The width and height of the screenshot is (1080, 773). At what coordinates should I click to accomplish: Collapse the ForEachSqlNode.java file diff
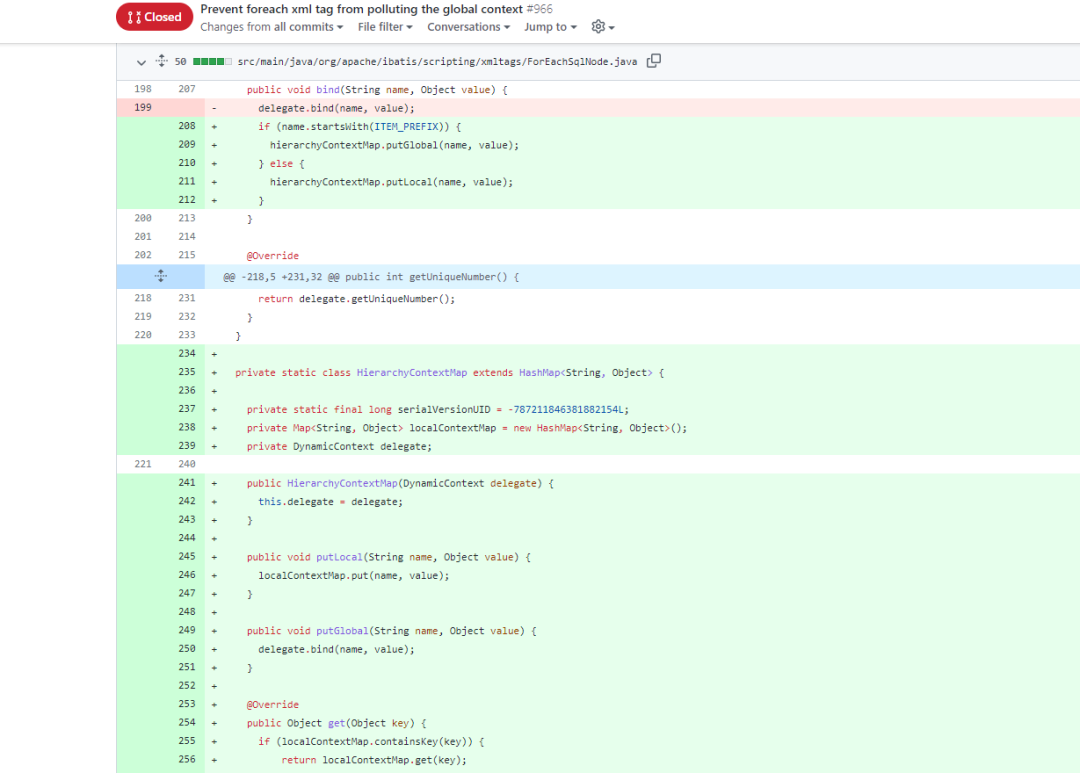(141, 62)
